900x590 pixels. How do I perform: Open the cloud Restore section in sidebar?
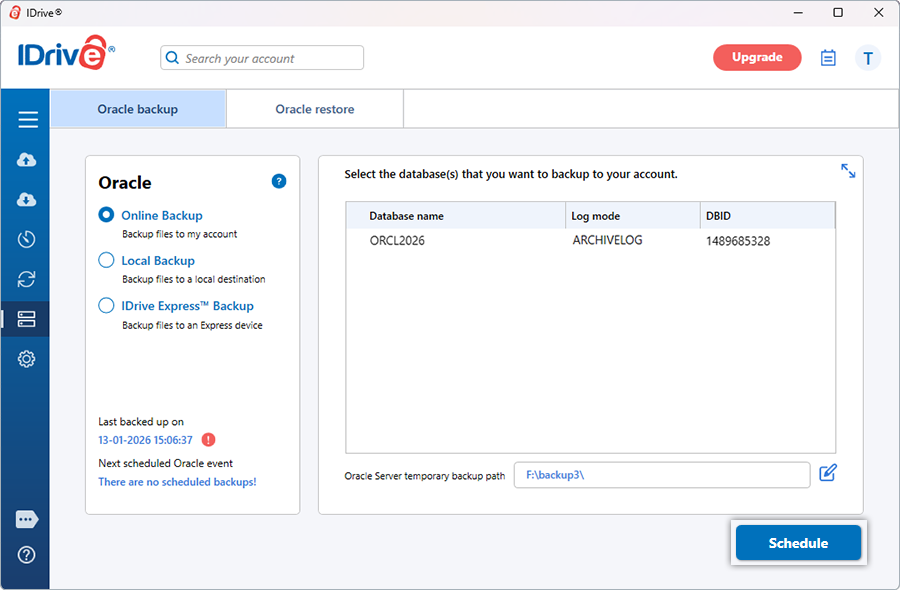tap(27, 200)
